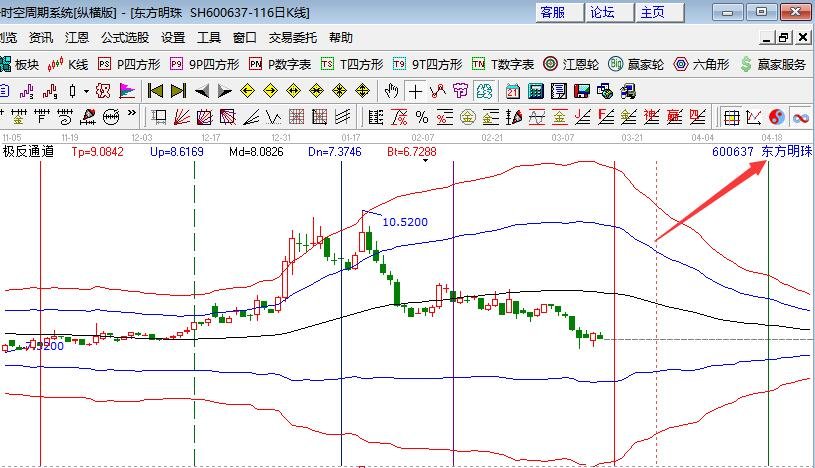The height and width of the screenshot is (468, 815).
Task: Click the Bt=6.7288 value
Action: click(x=412, y=152)
